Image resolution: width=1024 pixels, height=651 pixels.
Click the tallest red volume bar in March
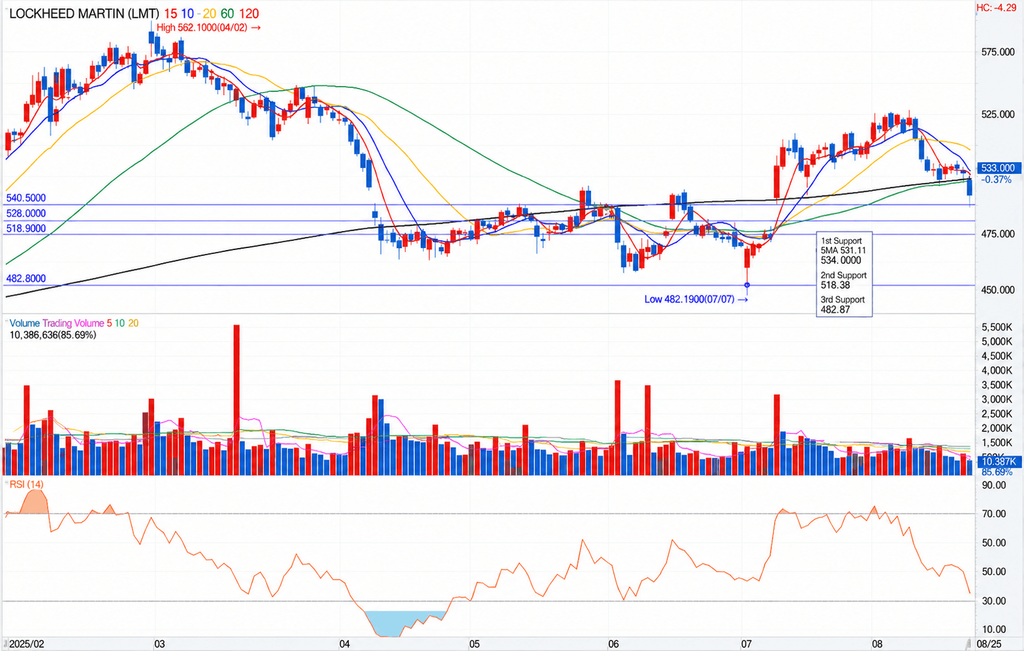tap(236, 400)
